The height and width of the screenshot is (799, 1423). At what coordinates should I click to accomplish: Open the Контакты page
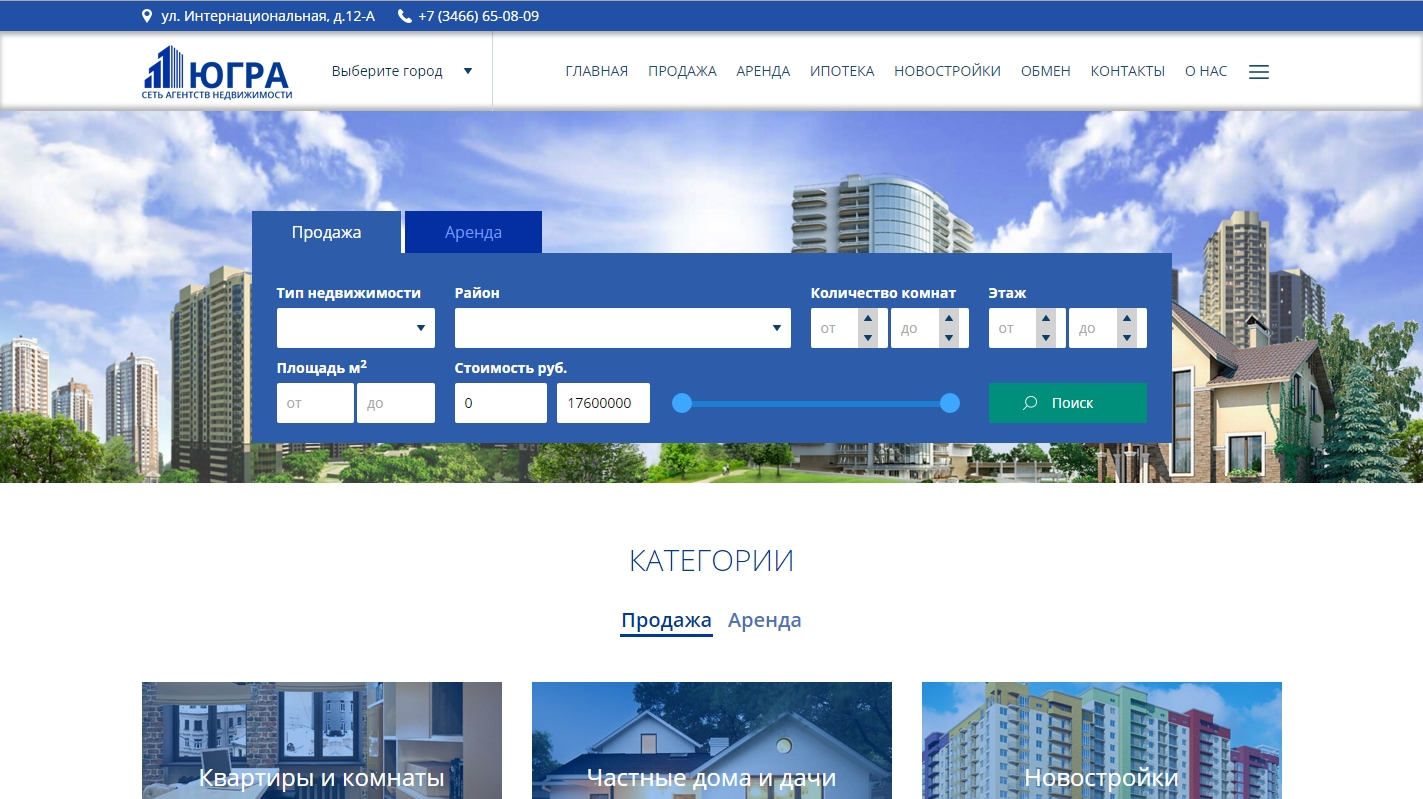pos(1128,71)
